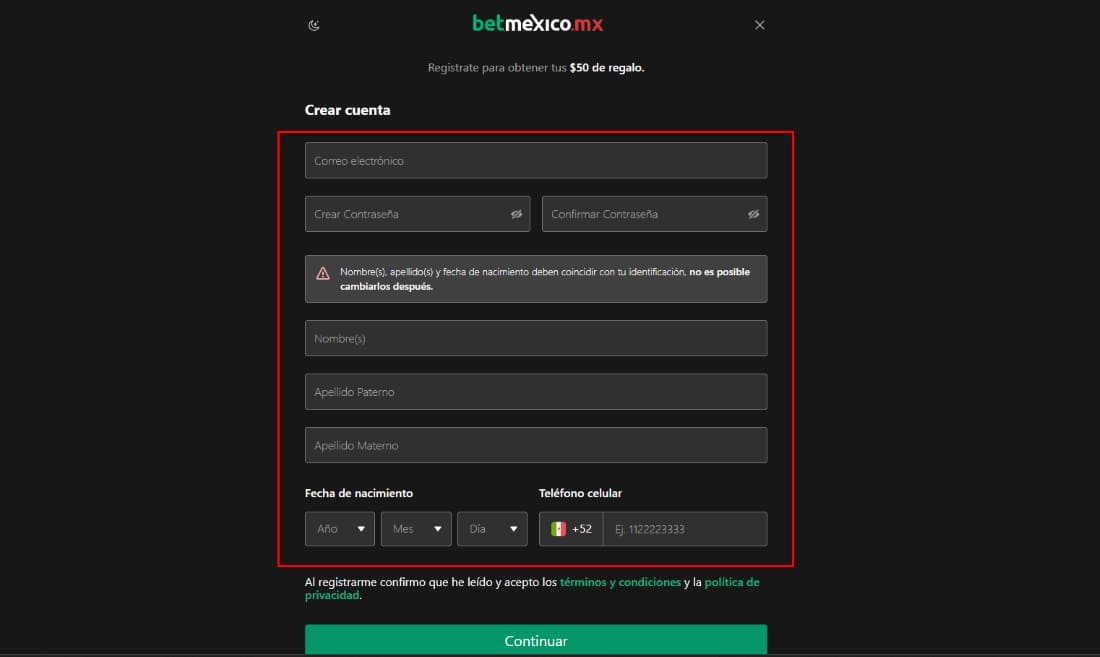
Task: Click the betmexico.mx logo
Action: pyautogui.click(x=537, y=24)
